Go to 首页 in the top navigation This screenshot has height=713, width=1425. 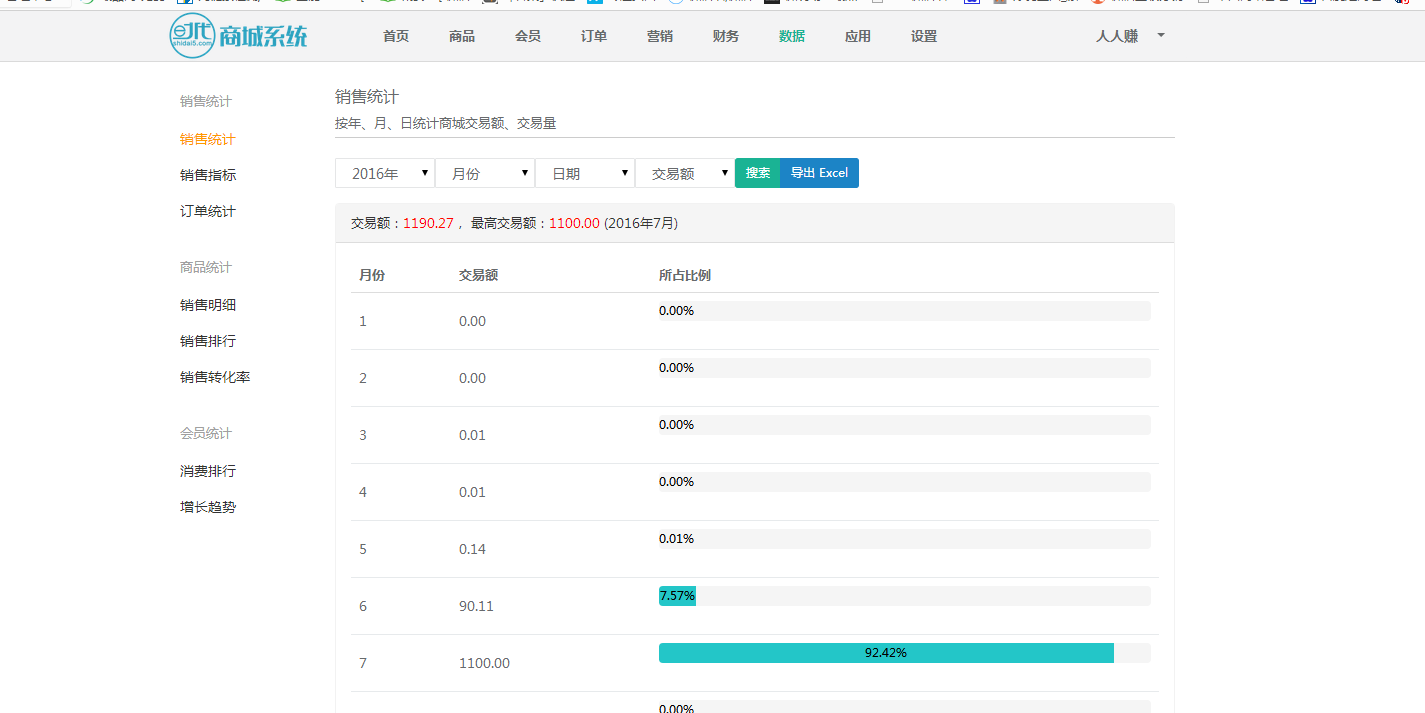396,36
